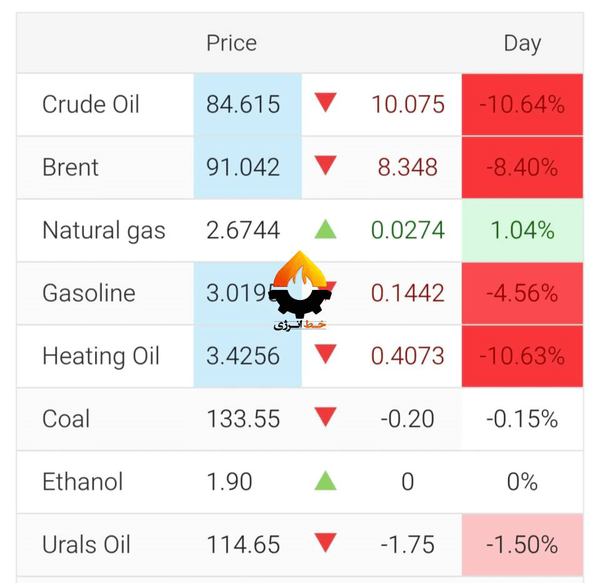
Task: Open the Brent commodity link
Action: pos(70,167)
